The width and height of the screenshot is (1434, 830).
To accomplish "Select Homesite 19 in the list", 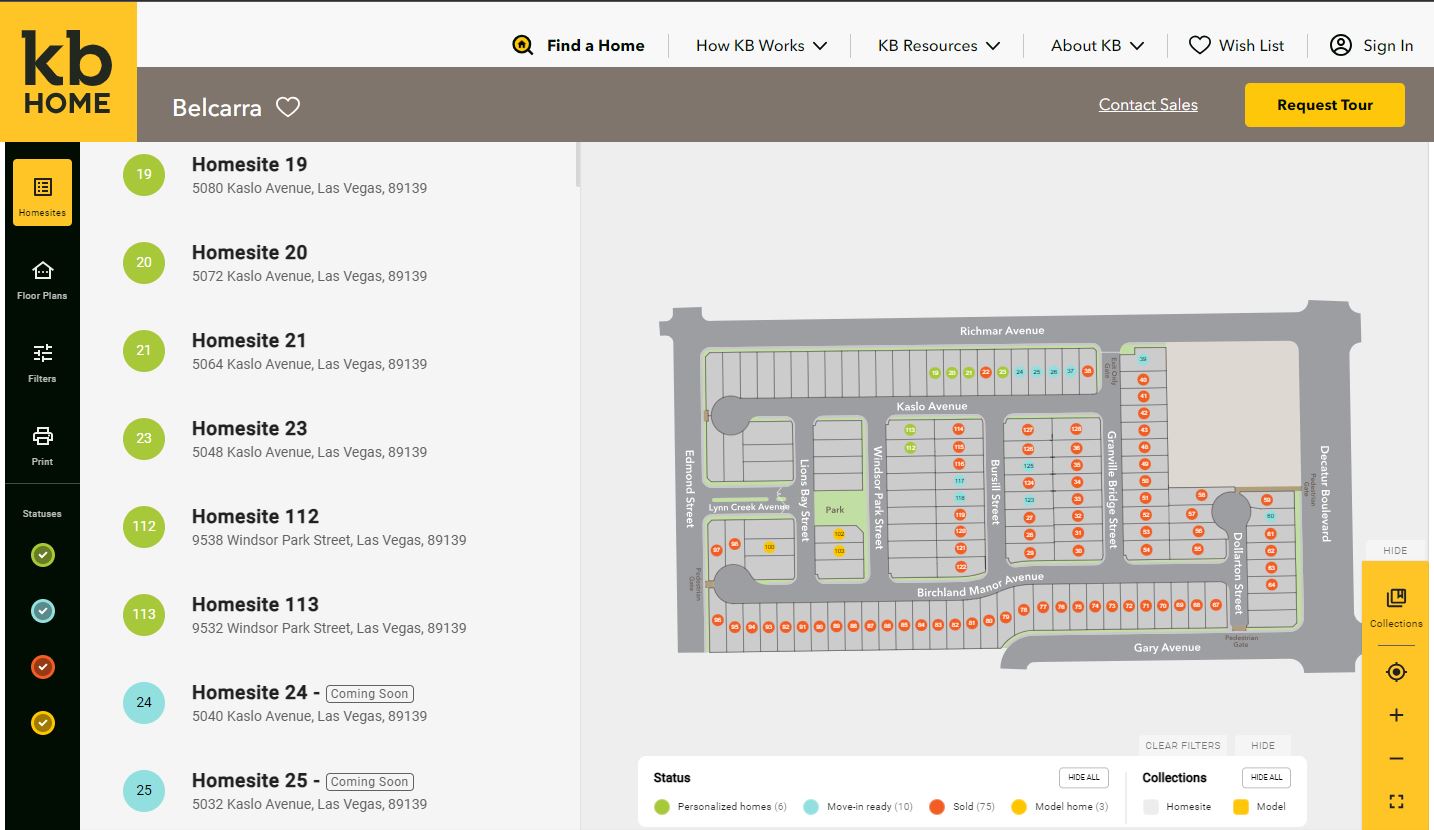I will click(330, 175).
